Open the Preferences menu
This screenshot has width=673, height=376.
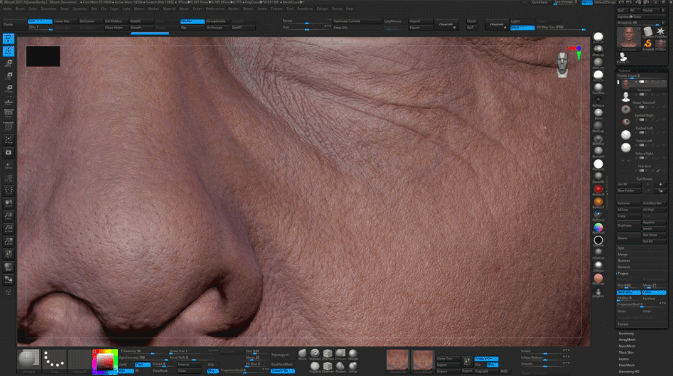pyautogui.click(x=215, y=9)
